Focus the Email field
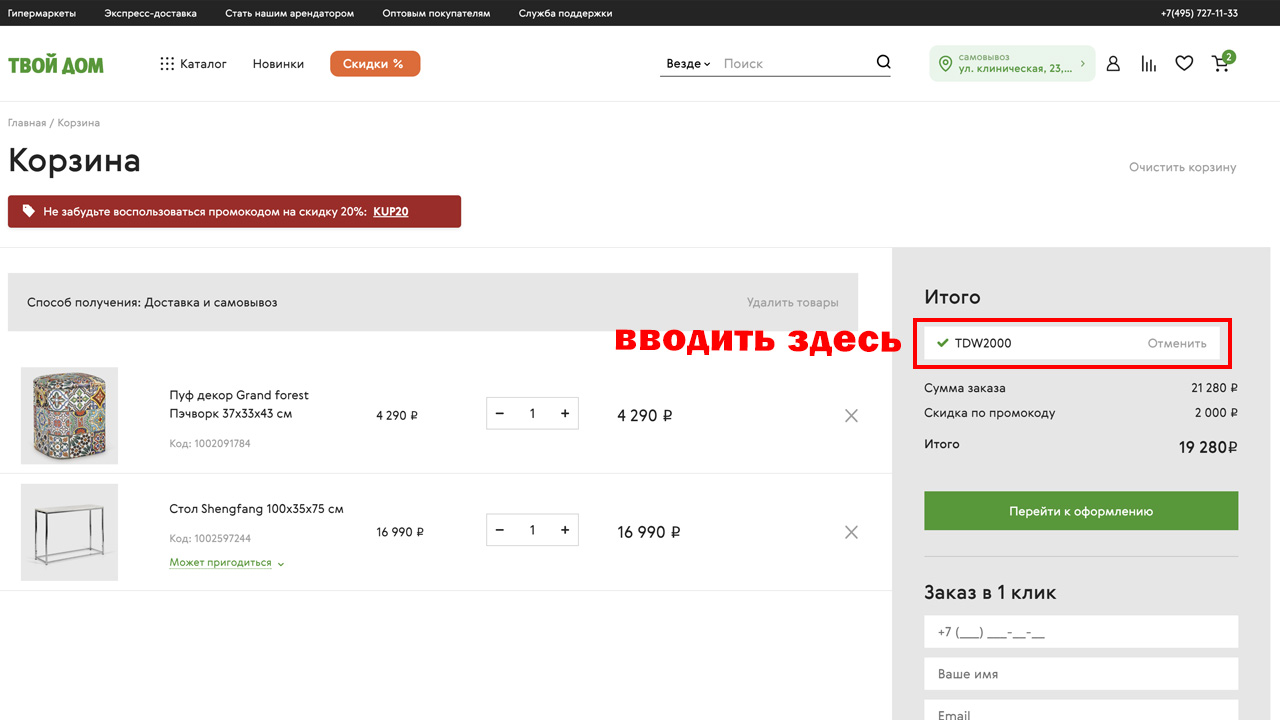This screenshot has height=720, width=1280. point(1081,712)
